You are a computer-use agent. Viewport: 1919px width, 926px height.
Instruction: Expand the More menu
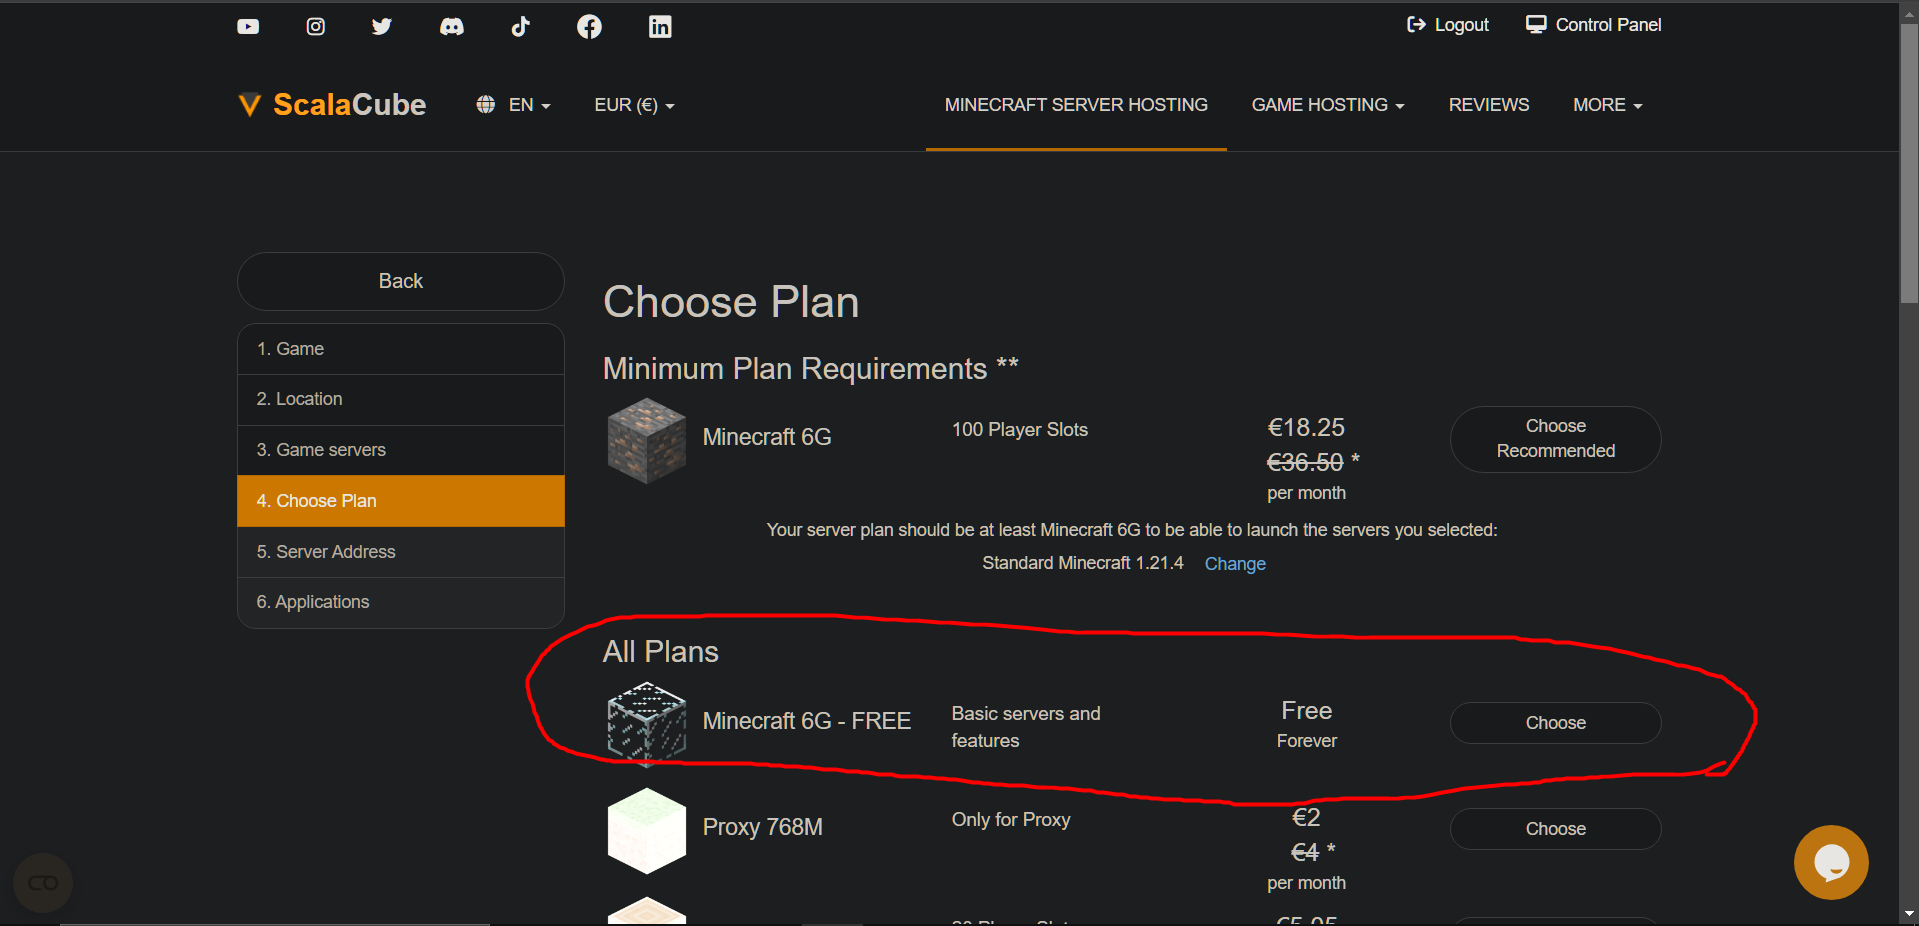click(1607, 105)
